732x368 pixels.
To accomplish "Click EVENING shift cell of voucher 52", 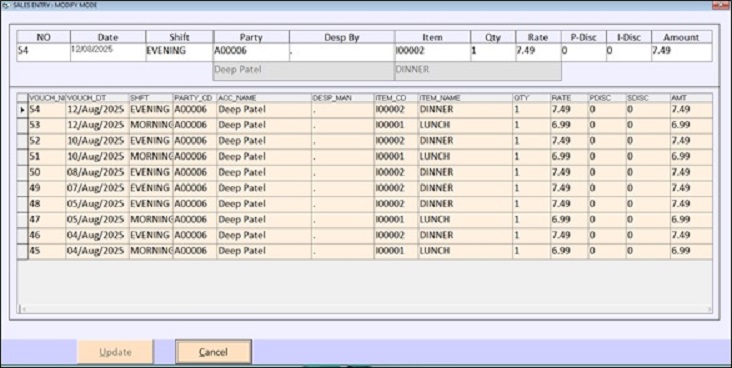I will (151, 141).
